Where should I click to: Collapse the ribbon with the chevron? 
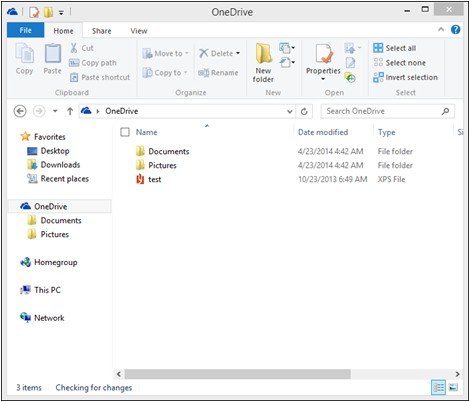click(x=441, y=30)
